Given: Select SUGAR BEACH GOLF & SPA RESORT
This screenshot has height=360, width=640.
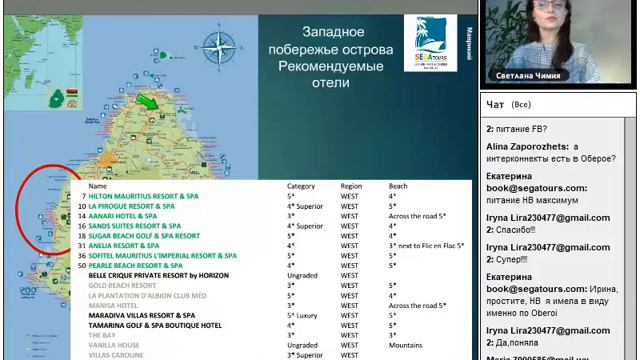Looking at the screenshot, I should [144, 236].
